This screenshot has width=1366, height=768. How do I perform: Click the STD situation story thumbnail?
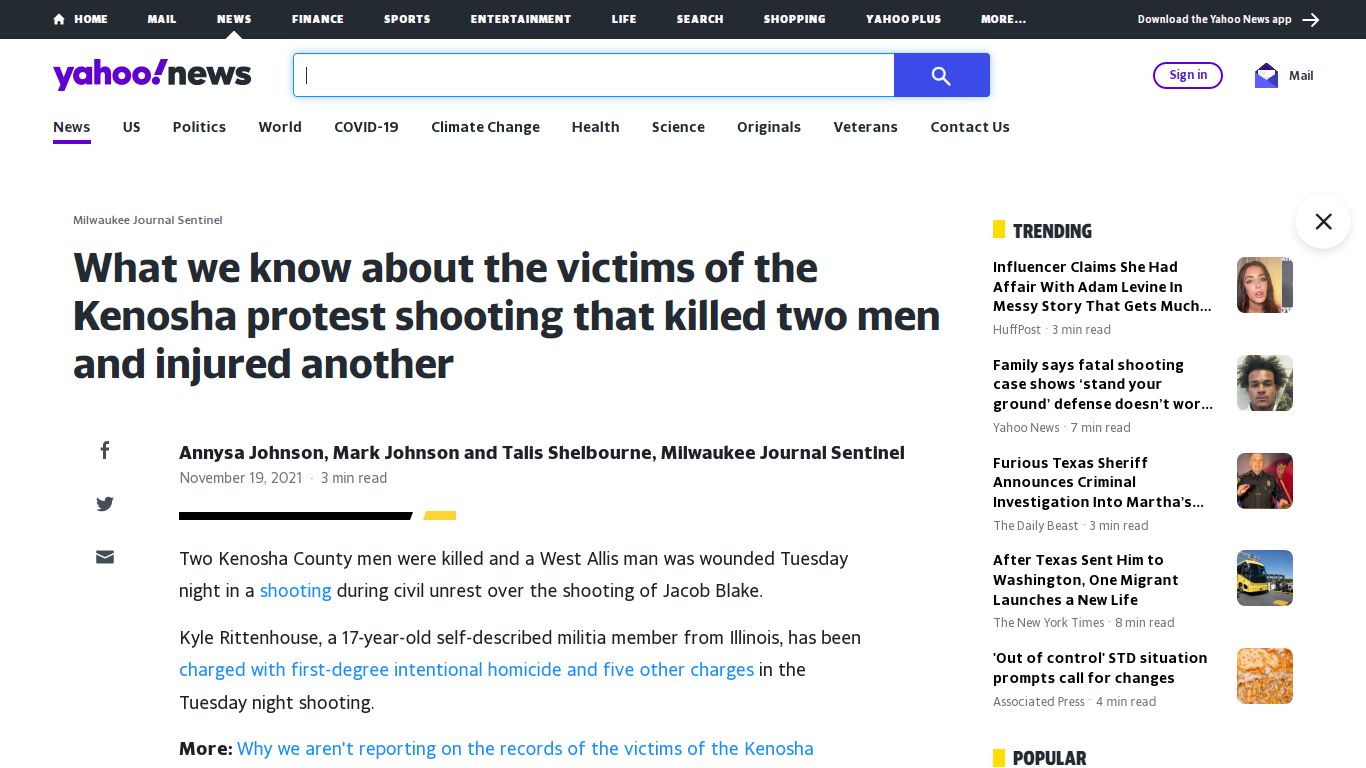pyautogui.click(x=1265, y=676)
